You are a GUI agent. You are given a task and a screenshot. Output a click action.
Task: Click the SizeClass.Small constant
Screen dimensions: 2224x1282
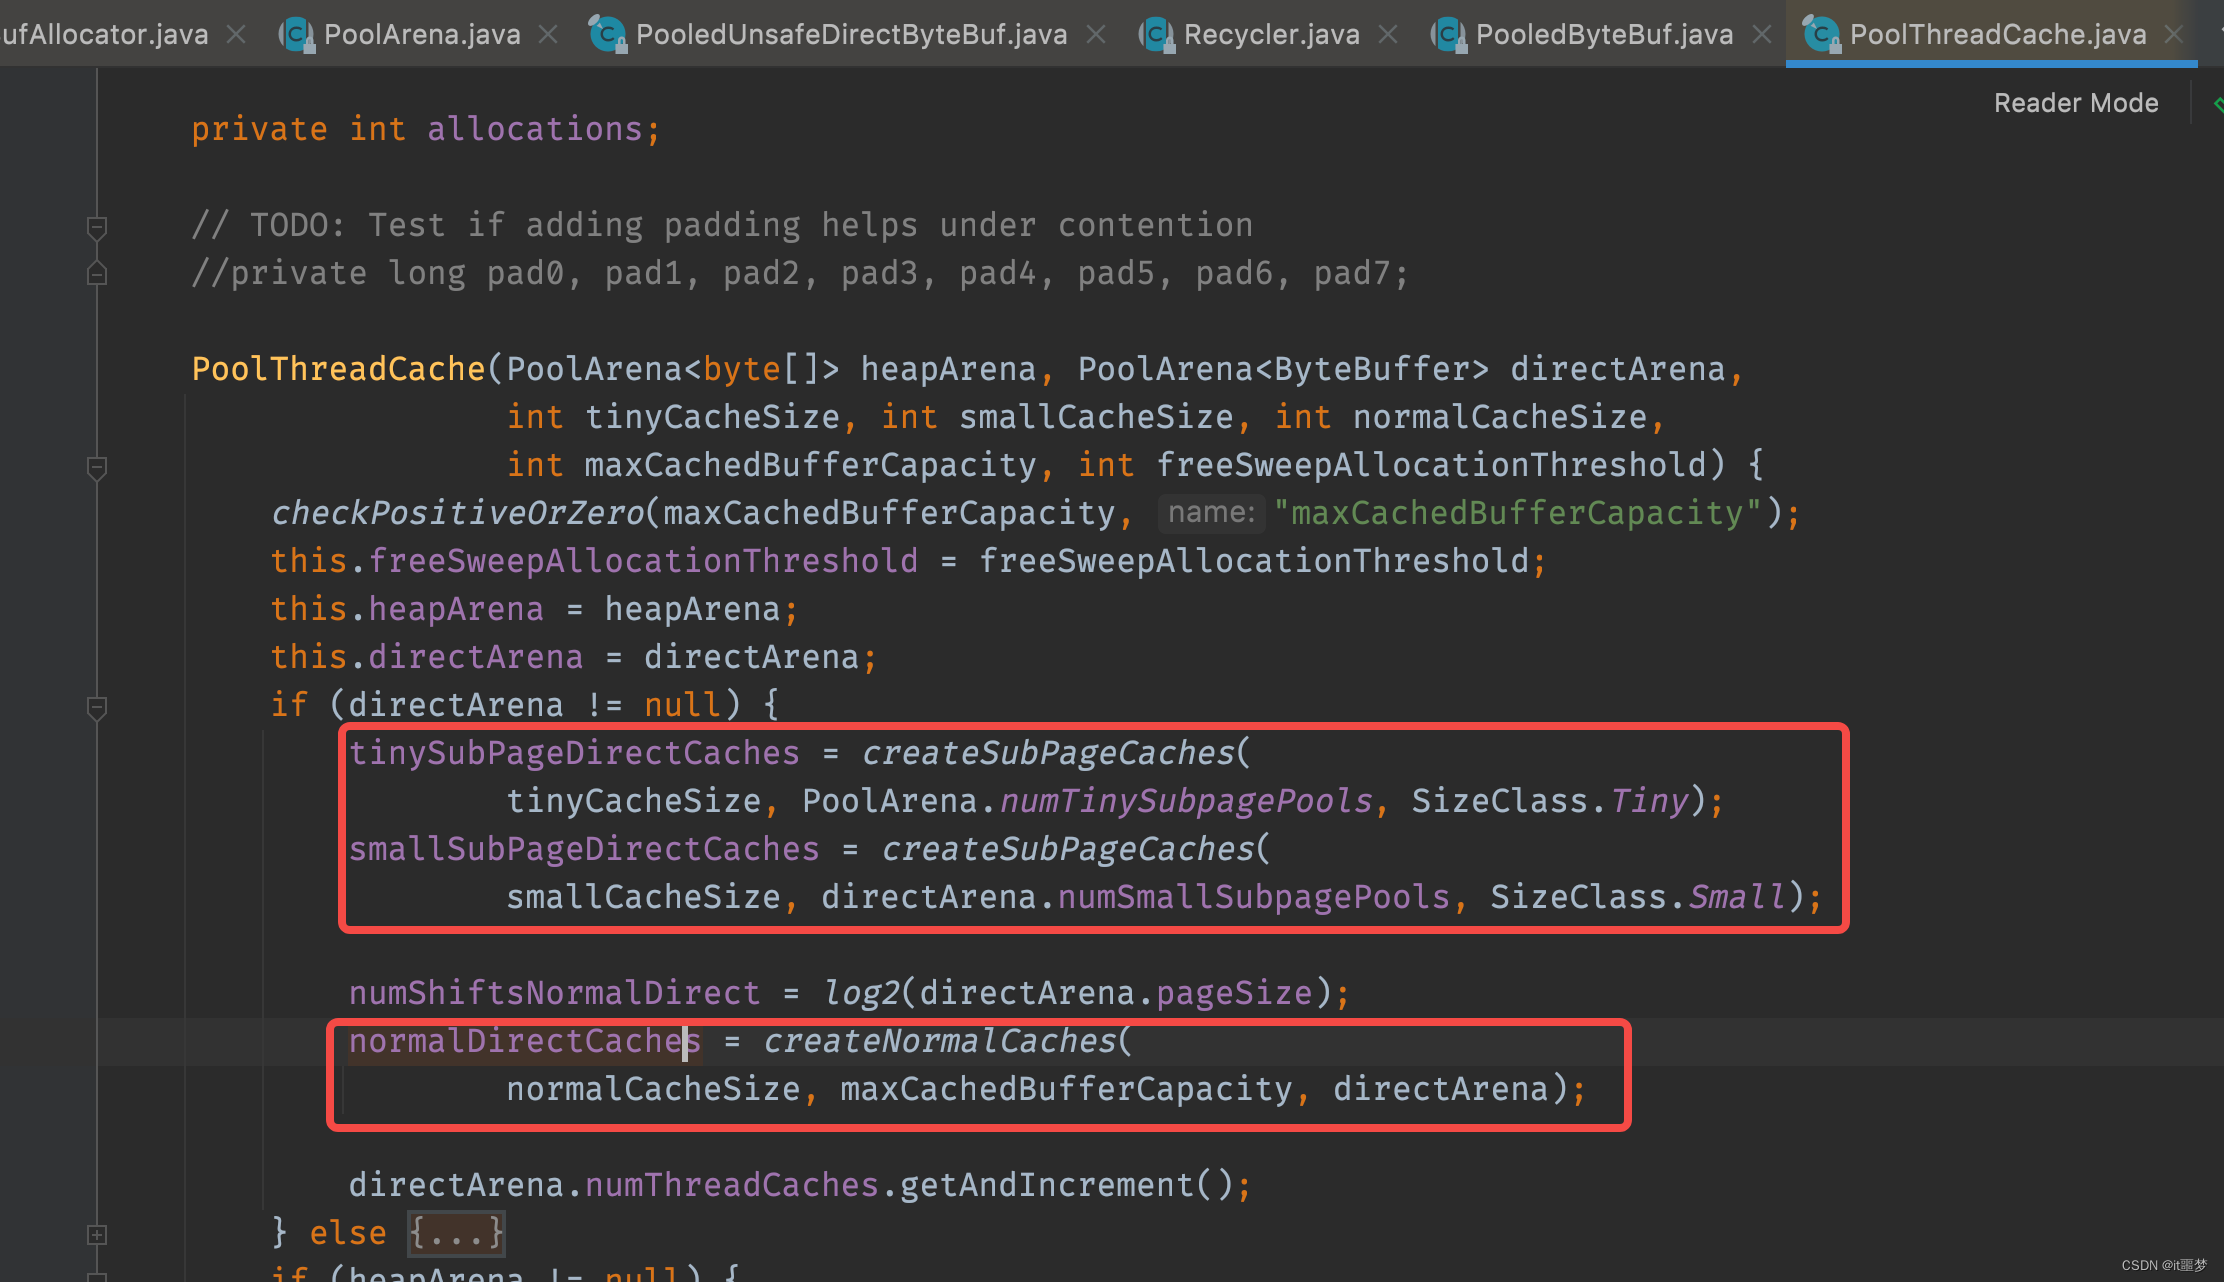(x=1638, y=897)
